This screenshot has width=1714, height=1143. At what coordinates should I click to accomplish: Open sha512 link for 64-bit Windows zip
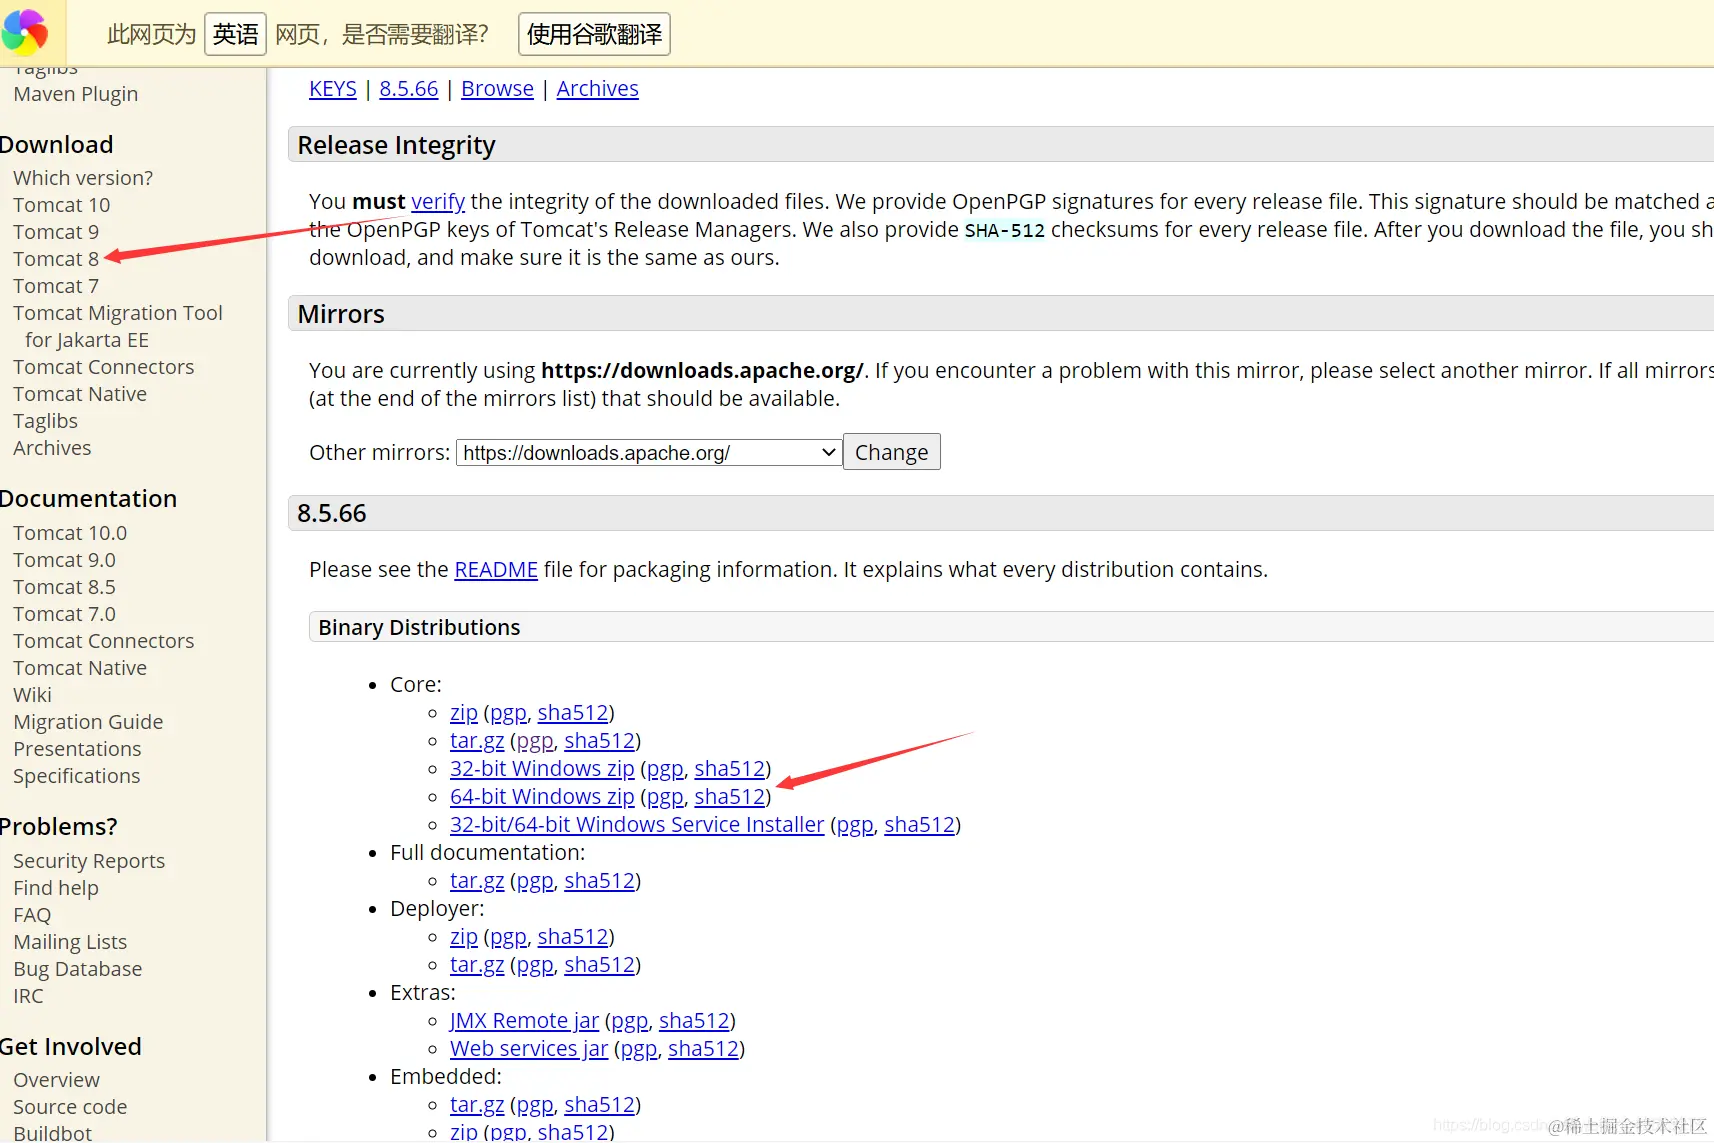point(730,797)
